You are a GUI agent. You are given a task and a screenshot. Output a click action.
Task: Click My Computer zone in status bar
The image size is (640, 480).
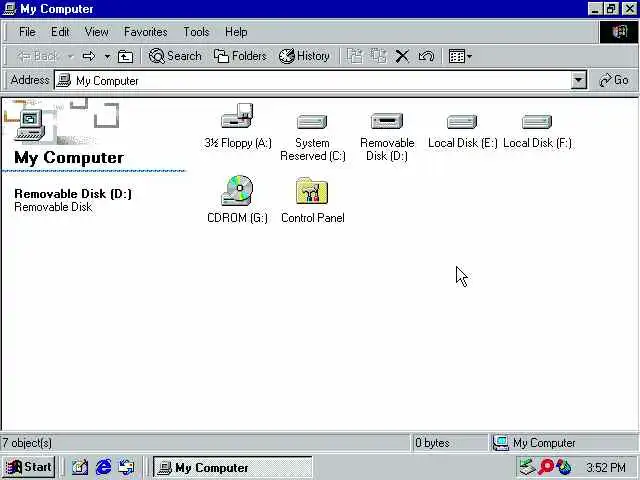564,443
